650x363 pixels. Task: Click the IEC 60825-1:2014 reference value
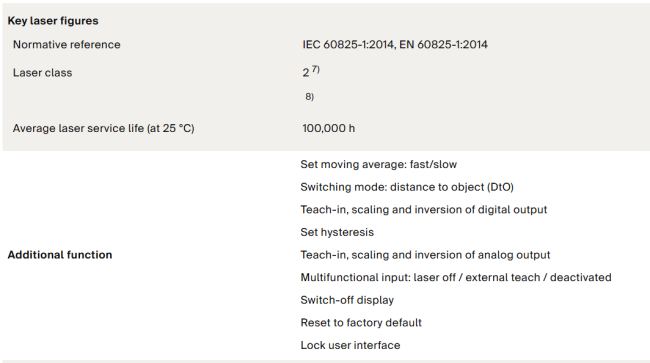click(x=348, y=44)
